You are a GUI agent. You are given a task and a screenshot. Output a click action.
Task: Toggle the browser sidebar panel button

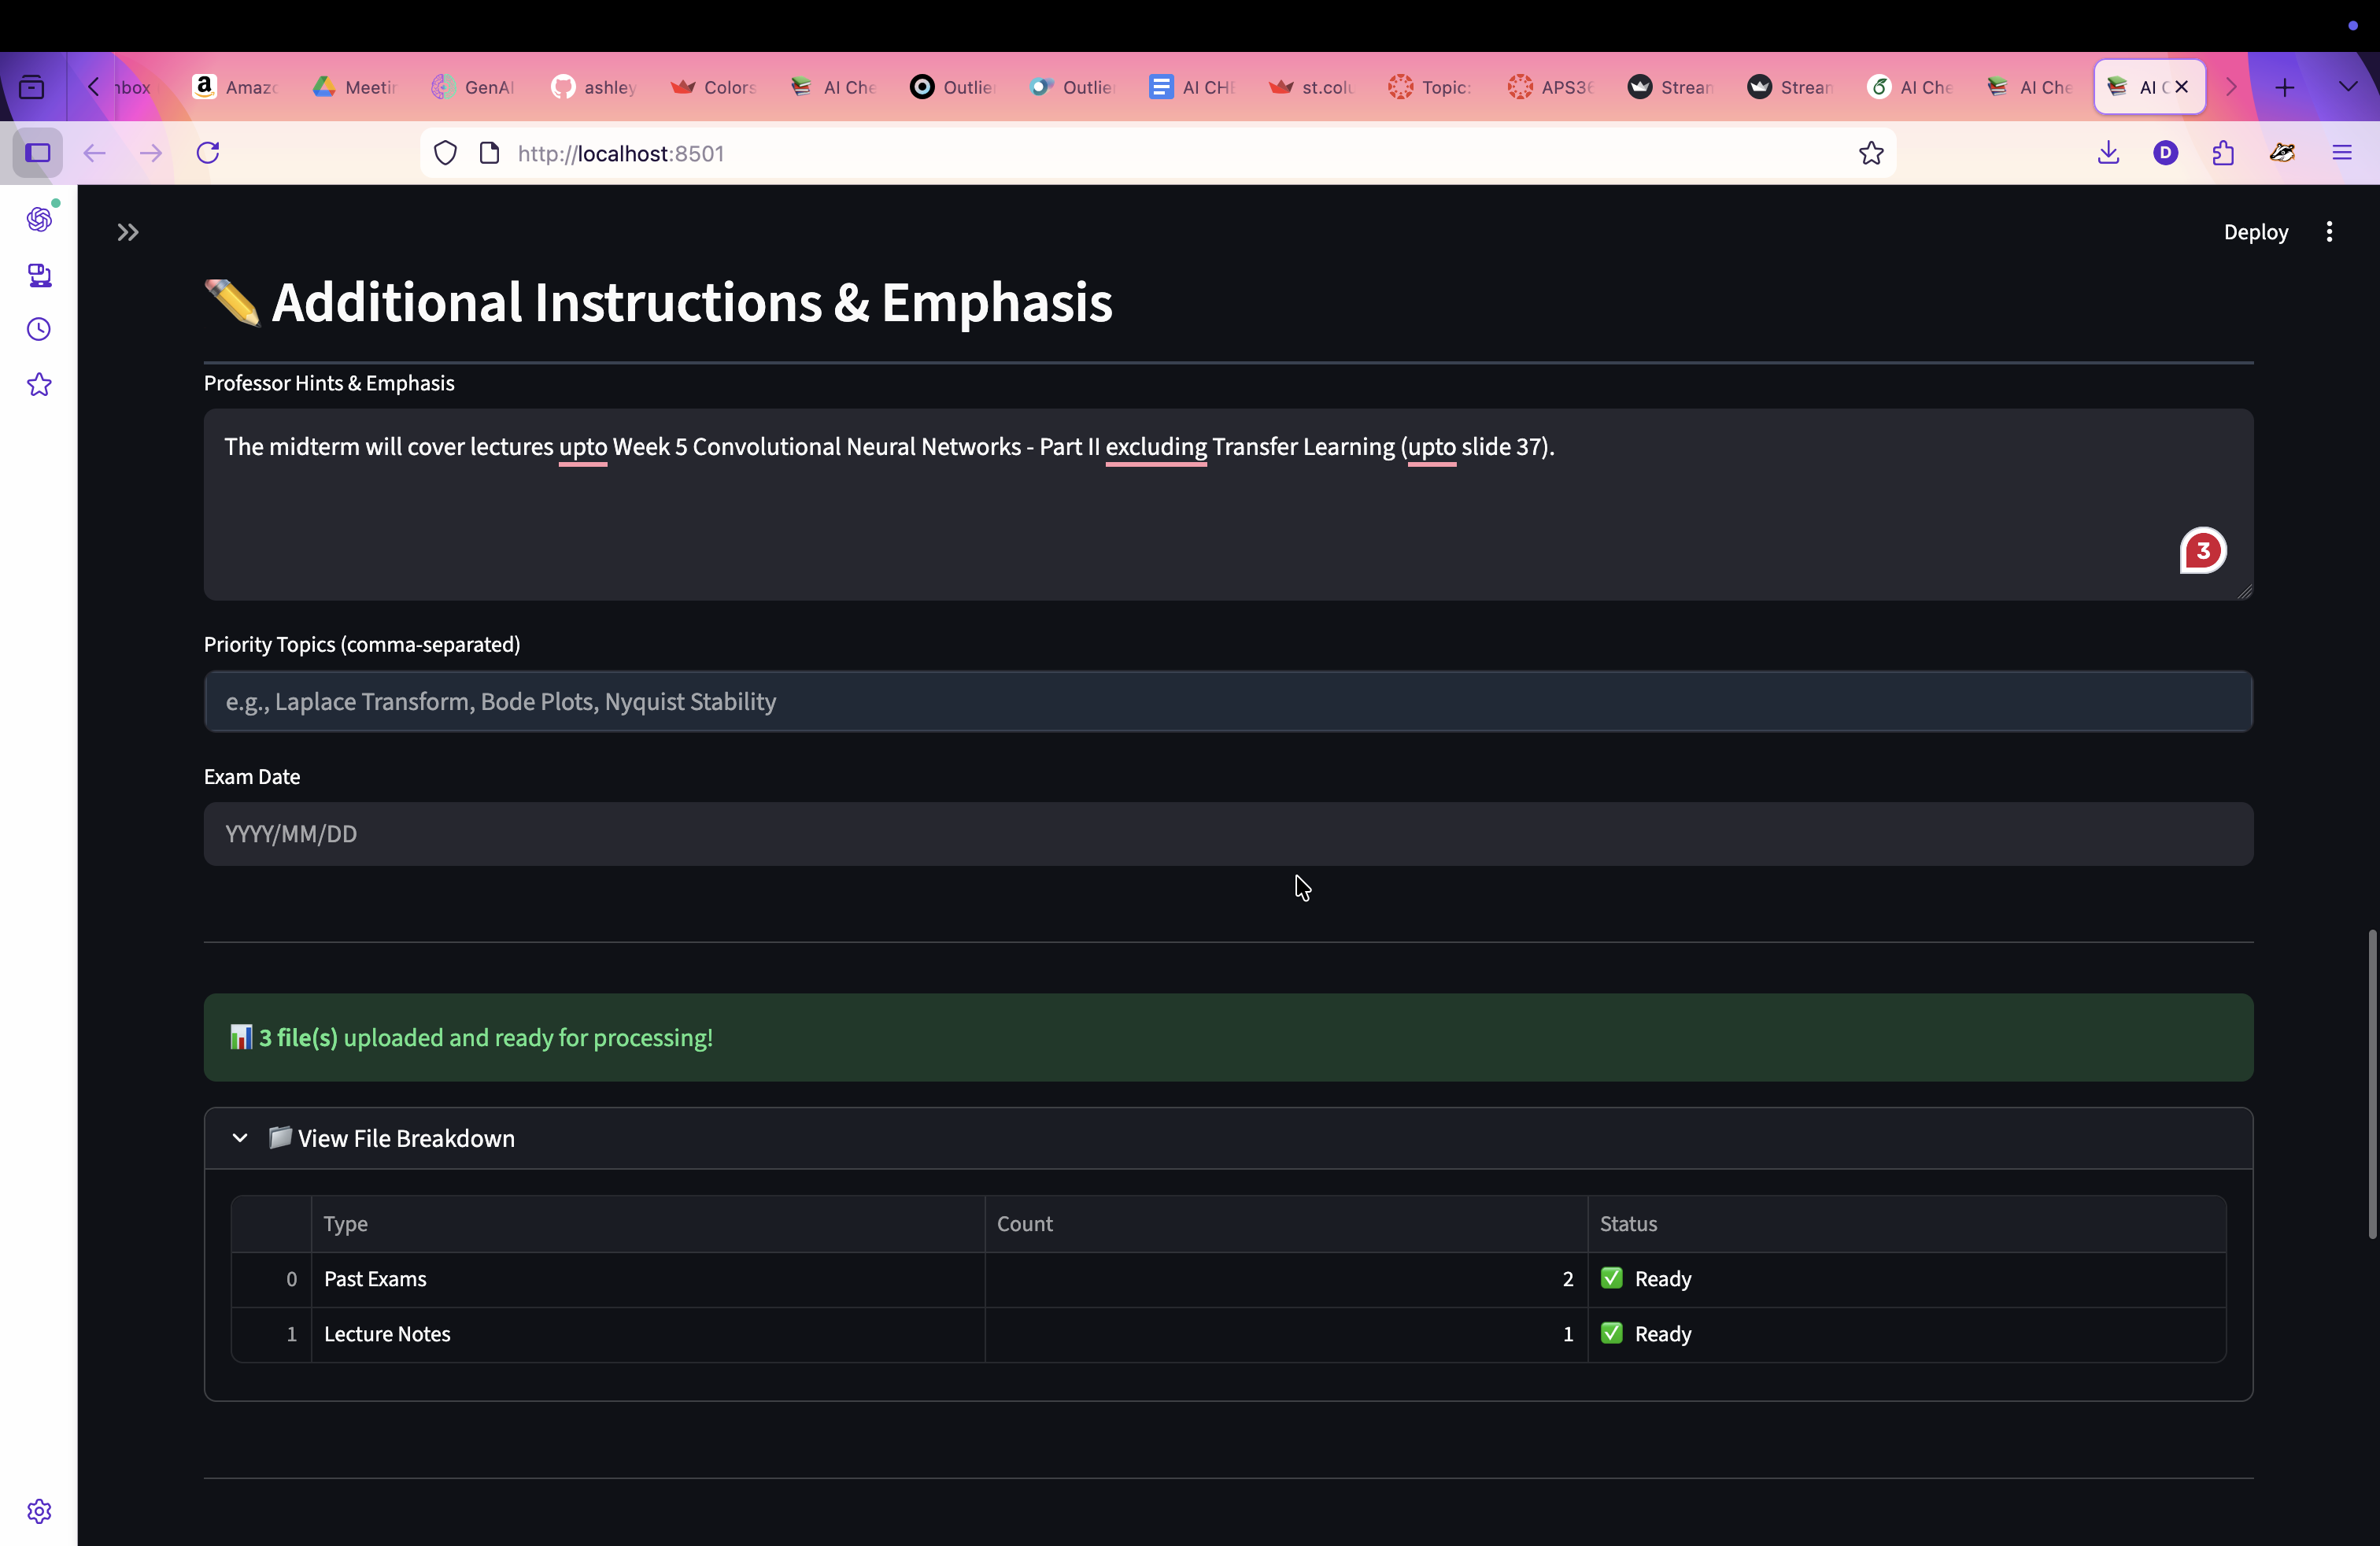[38, 153]
